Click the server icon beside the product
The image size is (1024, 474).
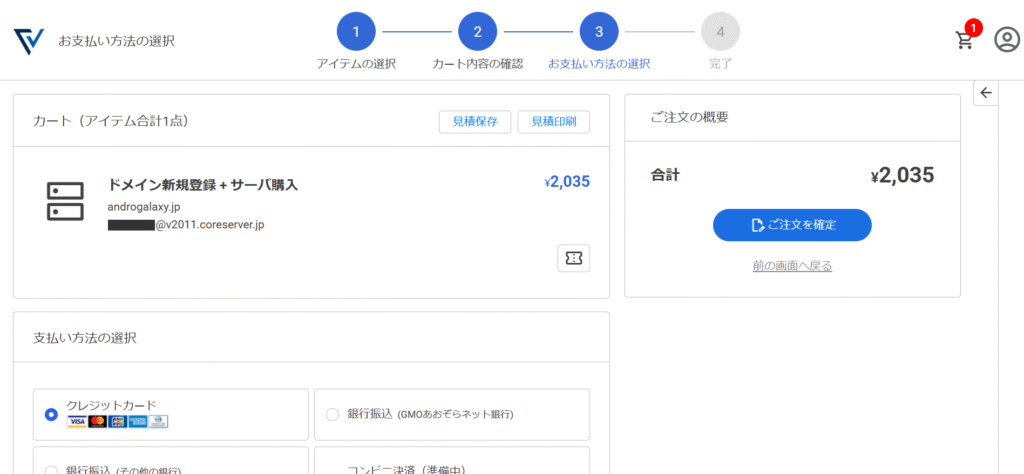tap(65, 201)
